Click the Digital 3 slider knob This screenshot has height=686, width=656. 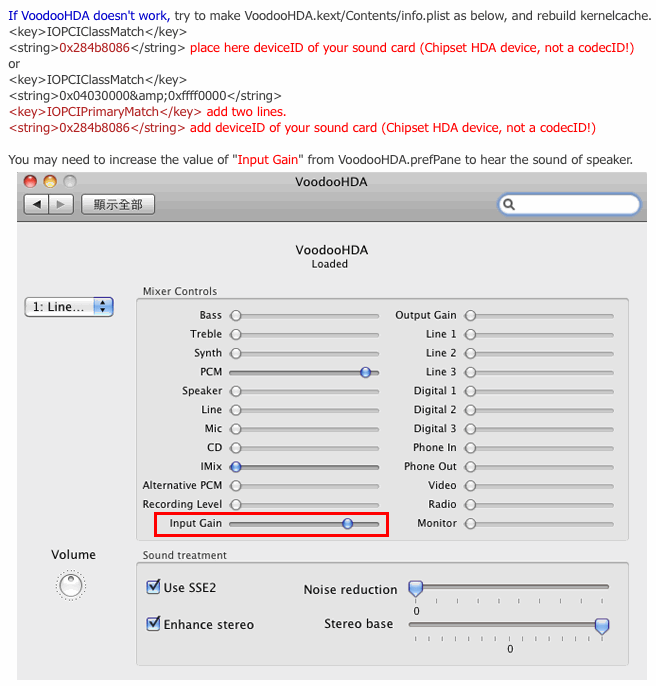coord(470,429)
